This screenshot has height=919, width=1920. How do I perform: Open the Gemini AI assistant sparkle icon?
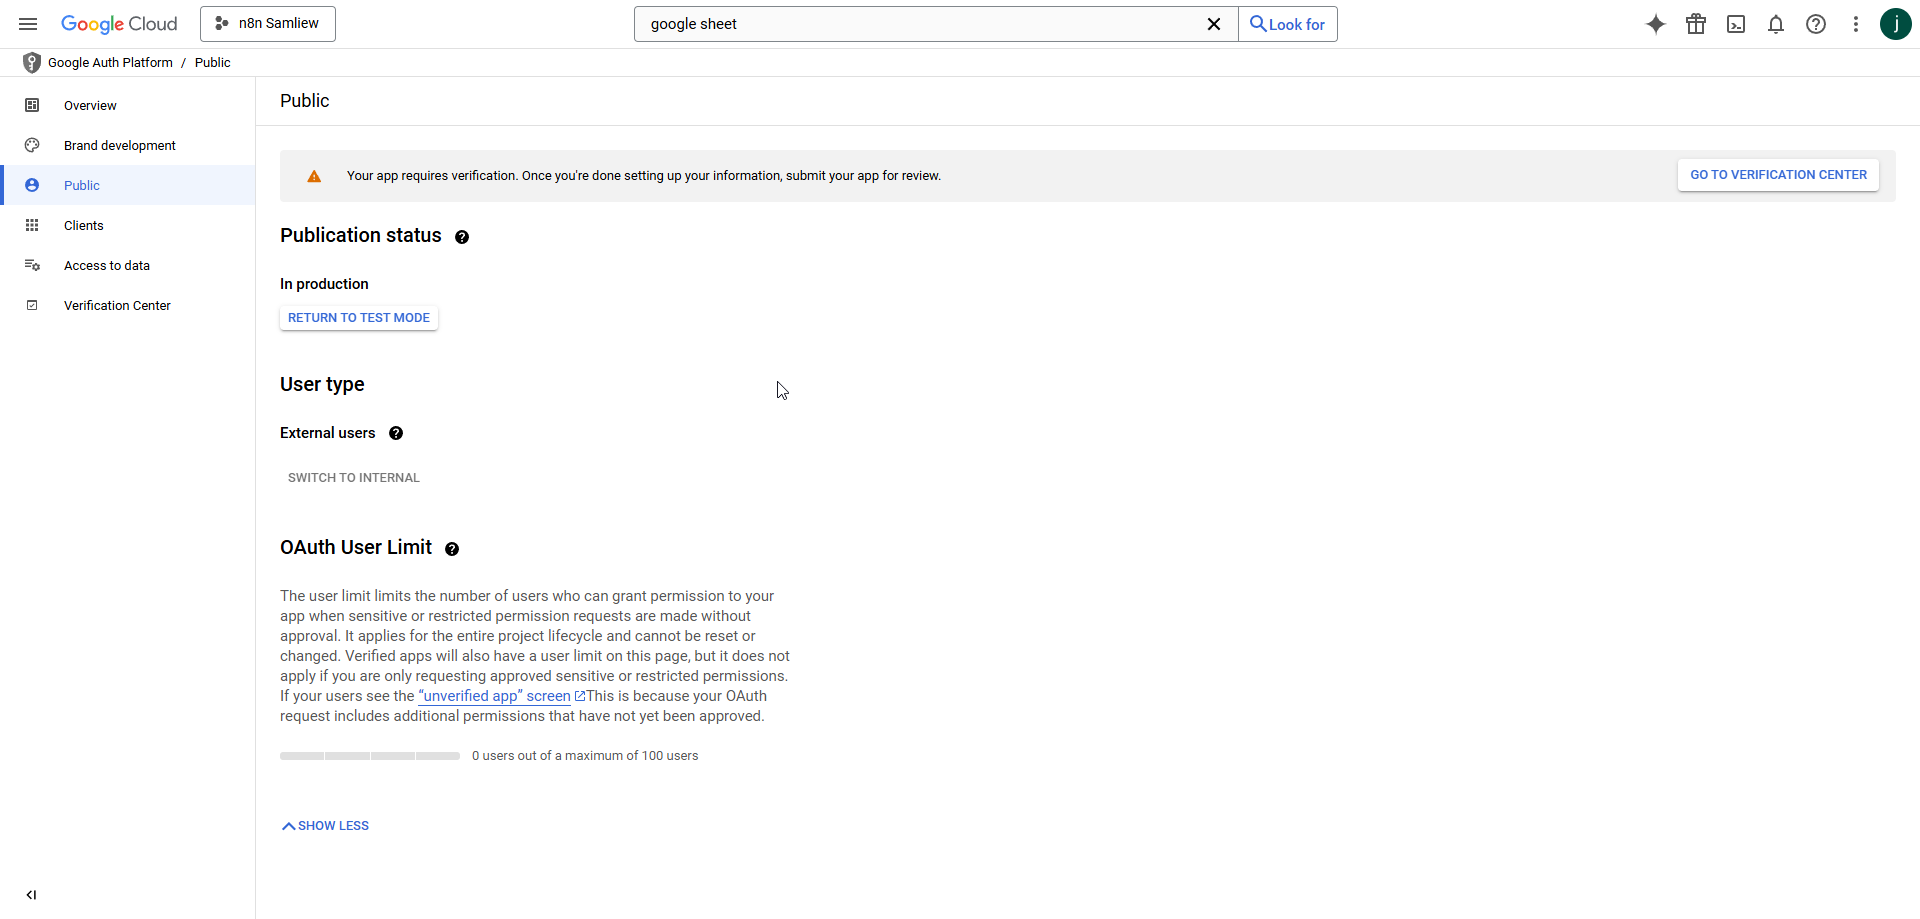pos(1656,24)
